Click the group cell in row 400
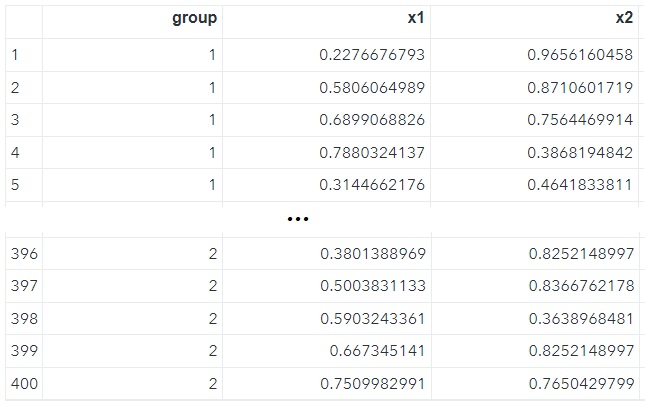 [212, 384]
